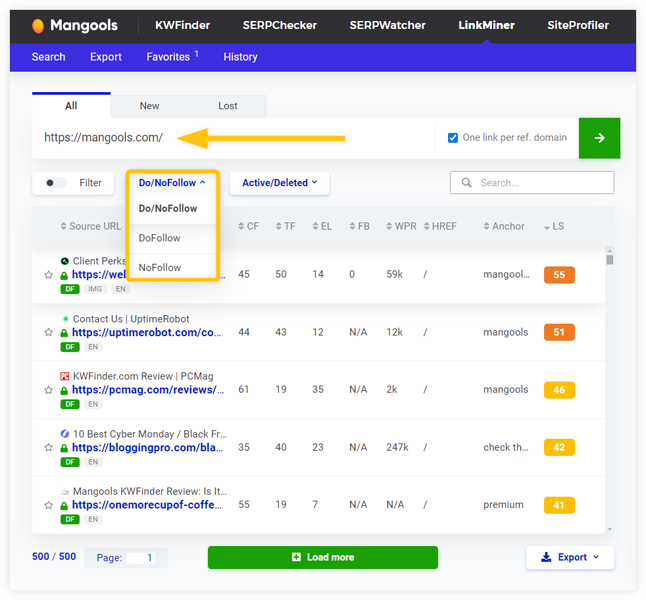This screenshot has height=600, width=646.
Task: Click the UptimeRobot green dot favicon
Action: 65,319
